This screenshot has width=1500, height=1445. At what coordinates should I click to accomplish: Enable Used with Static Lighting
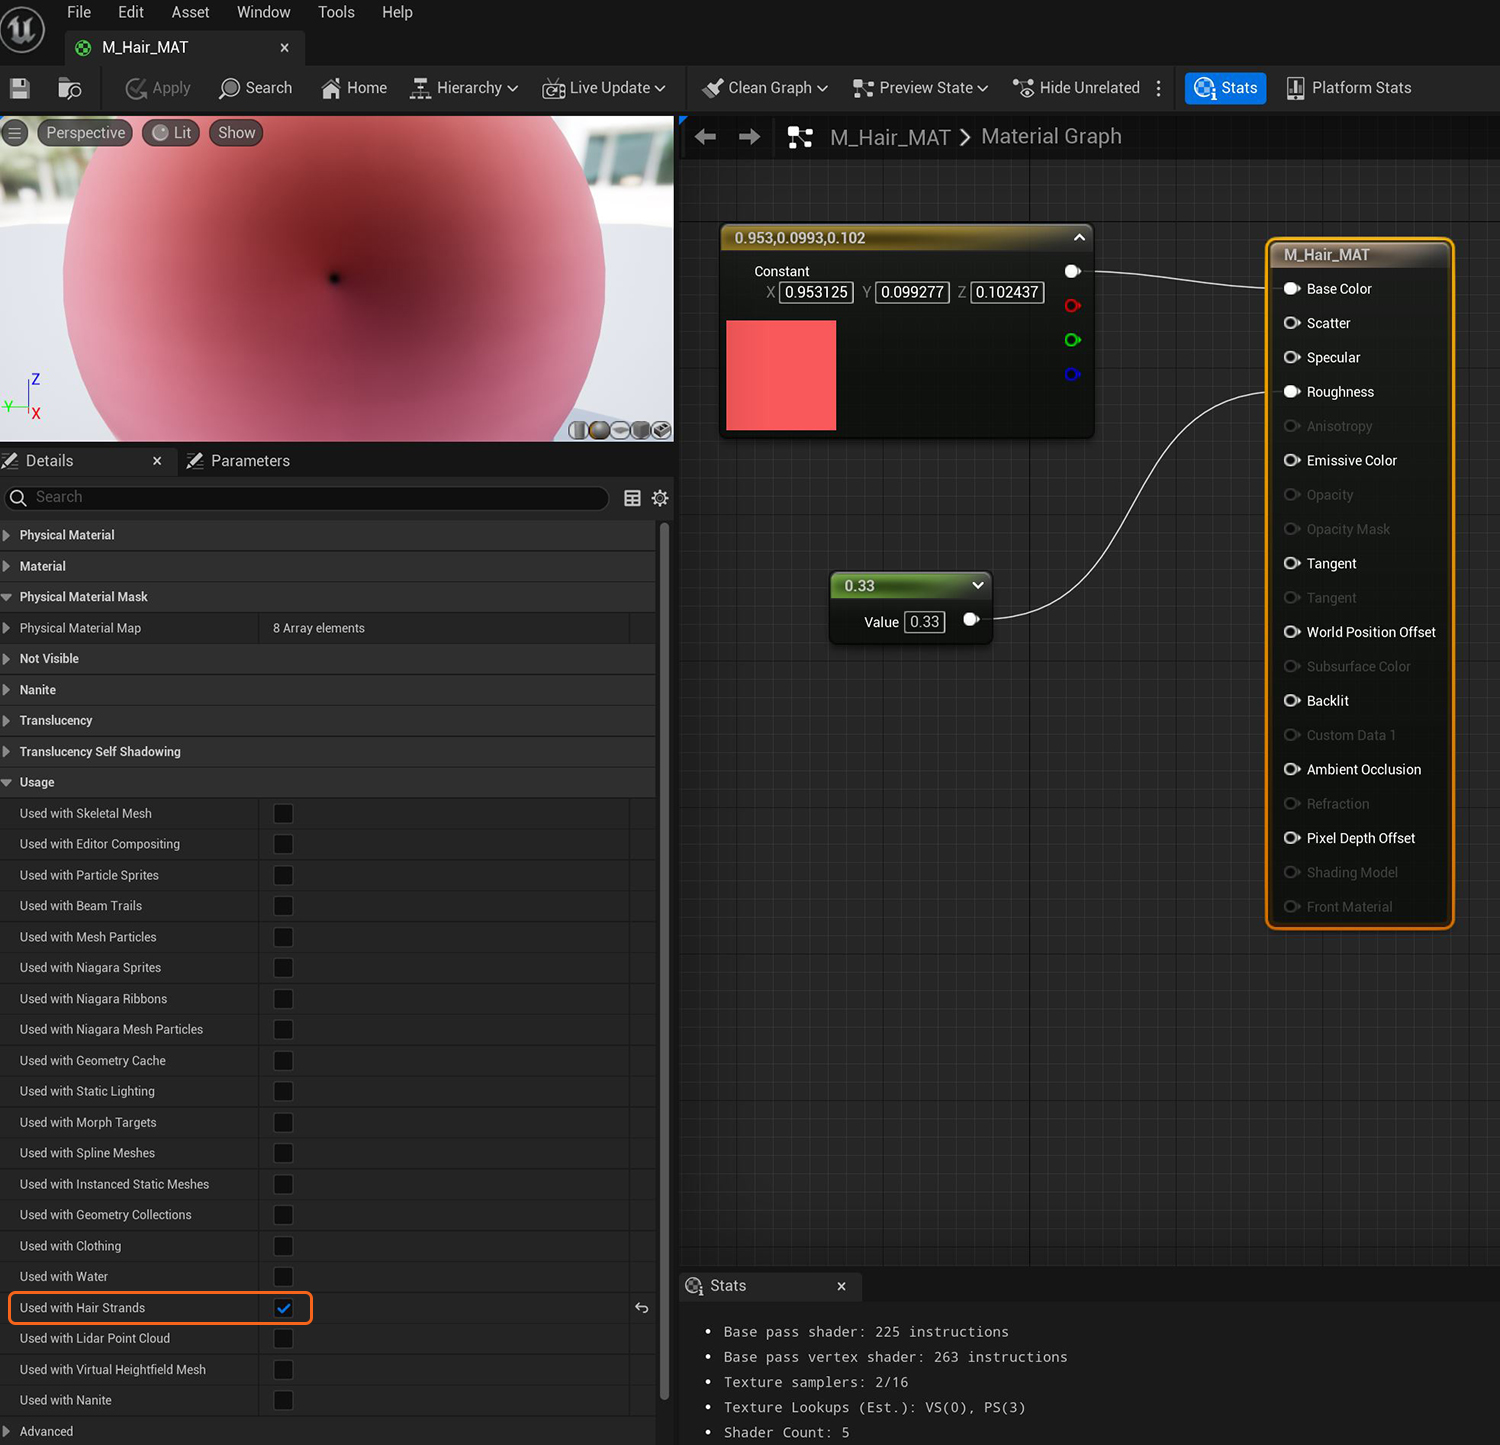[x=284, y=1092]
